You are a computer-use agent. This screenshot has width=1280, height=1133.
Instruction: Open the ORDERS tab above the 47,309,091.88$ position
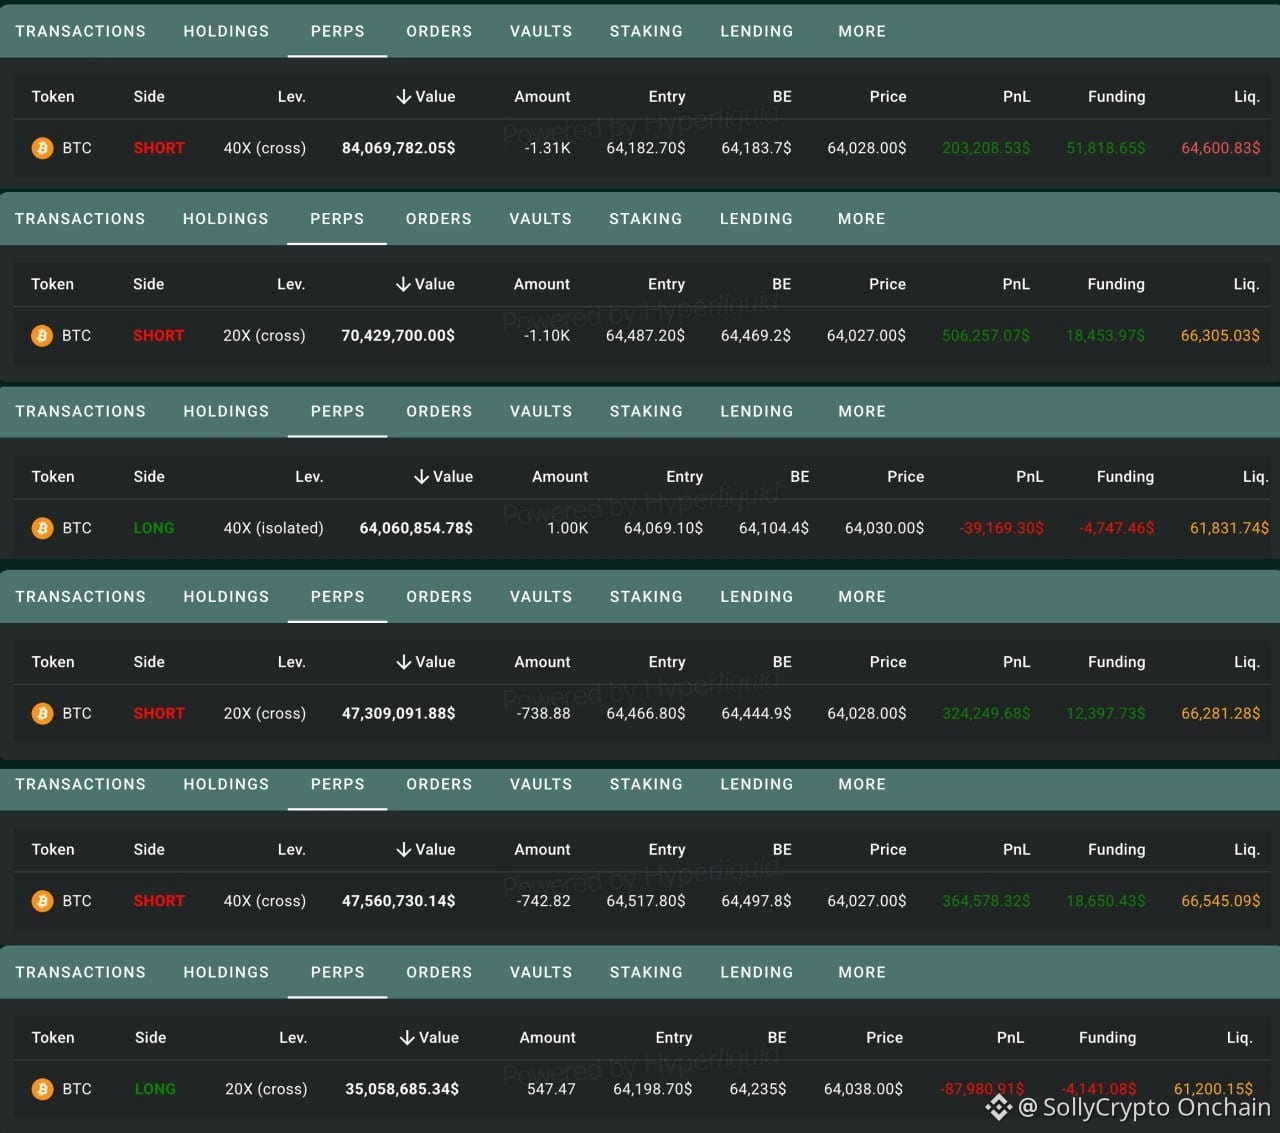click(x=439, y=597)
